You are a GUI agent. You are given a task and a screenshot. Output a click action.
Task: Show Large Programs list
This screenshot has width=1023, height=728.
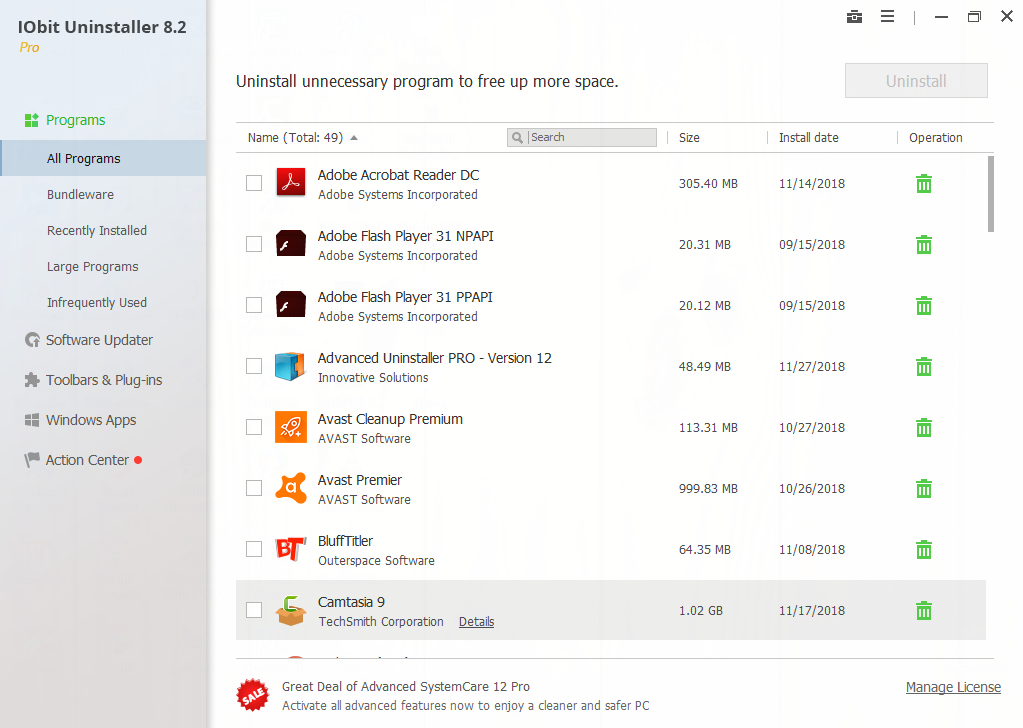(x=93, y=267)
